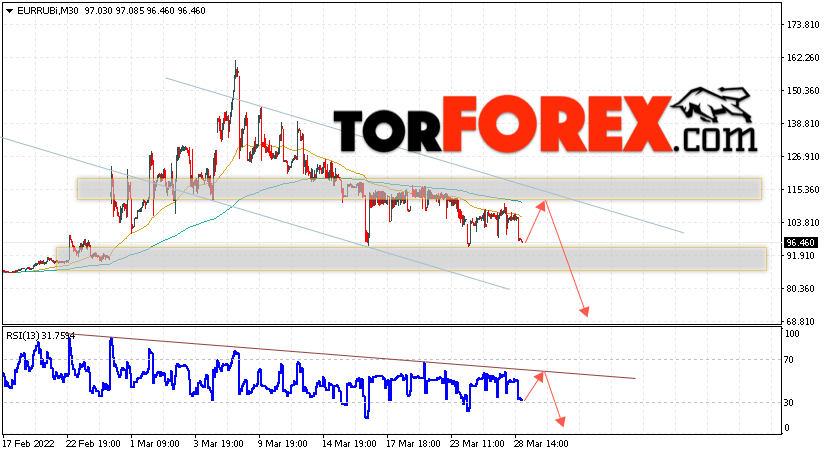Select the 9 Mar 19:00 time label

(283, 443)
